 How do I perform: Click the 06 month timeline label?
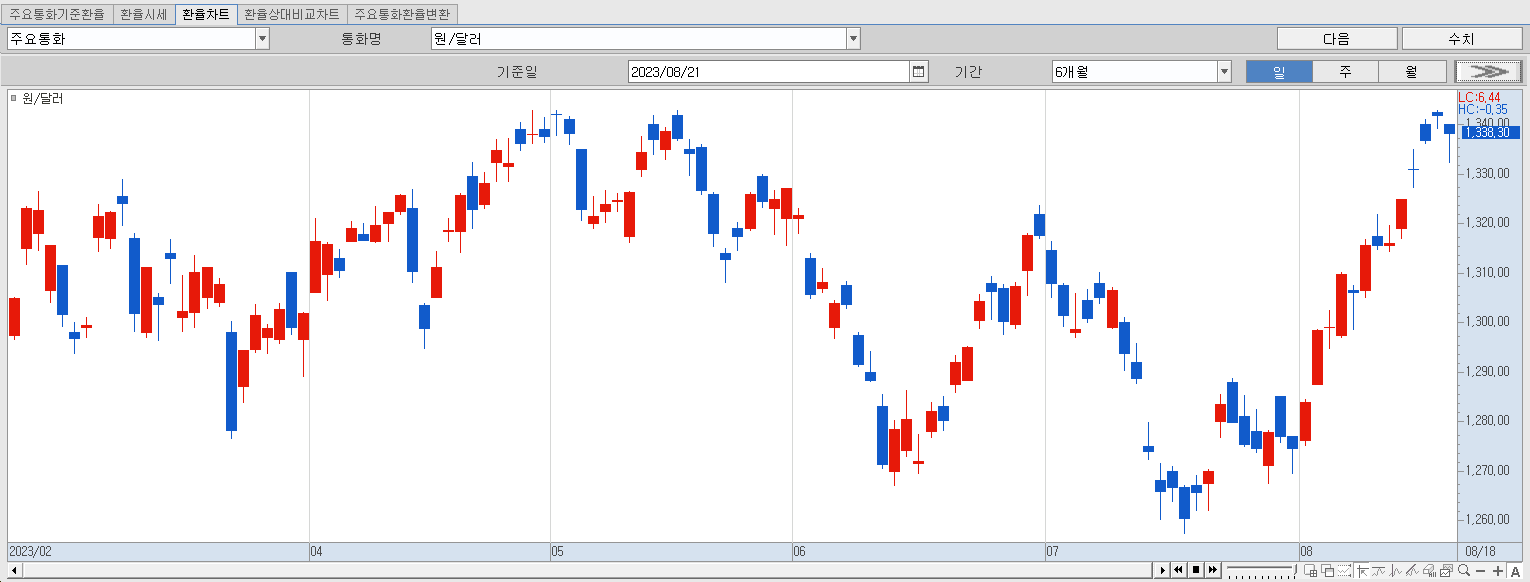tap(799, 551)
